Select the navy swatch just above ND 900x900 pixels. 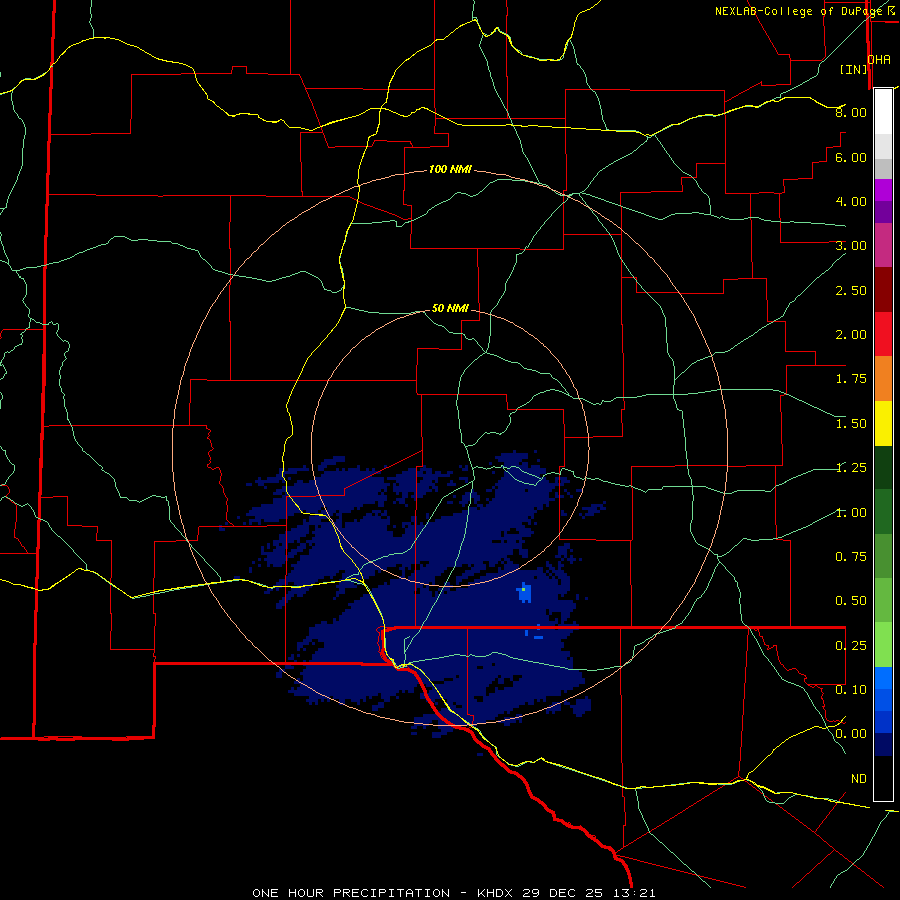883,745
